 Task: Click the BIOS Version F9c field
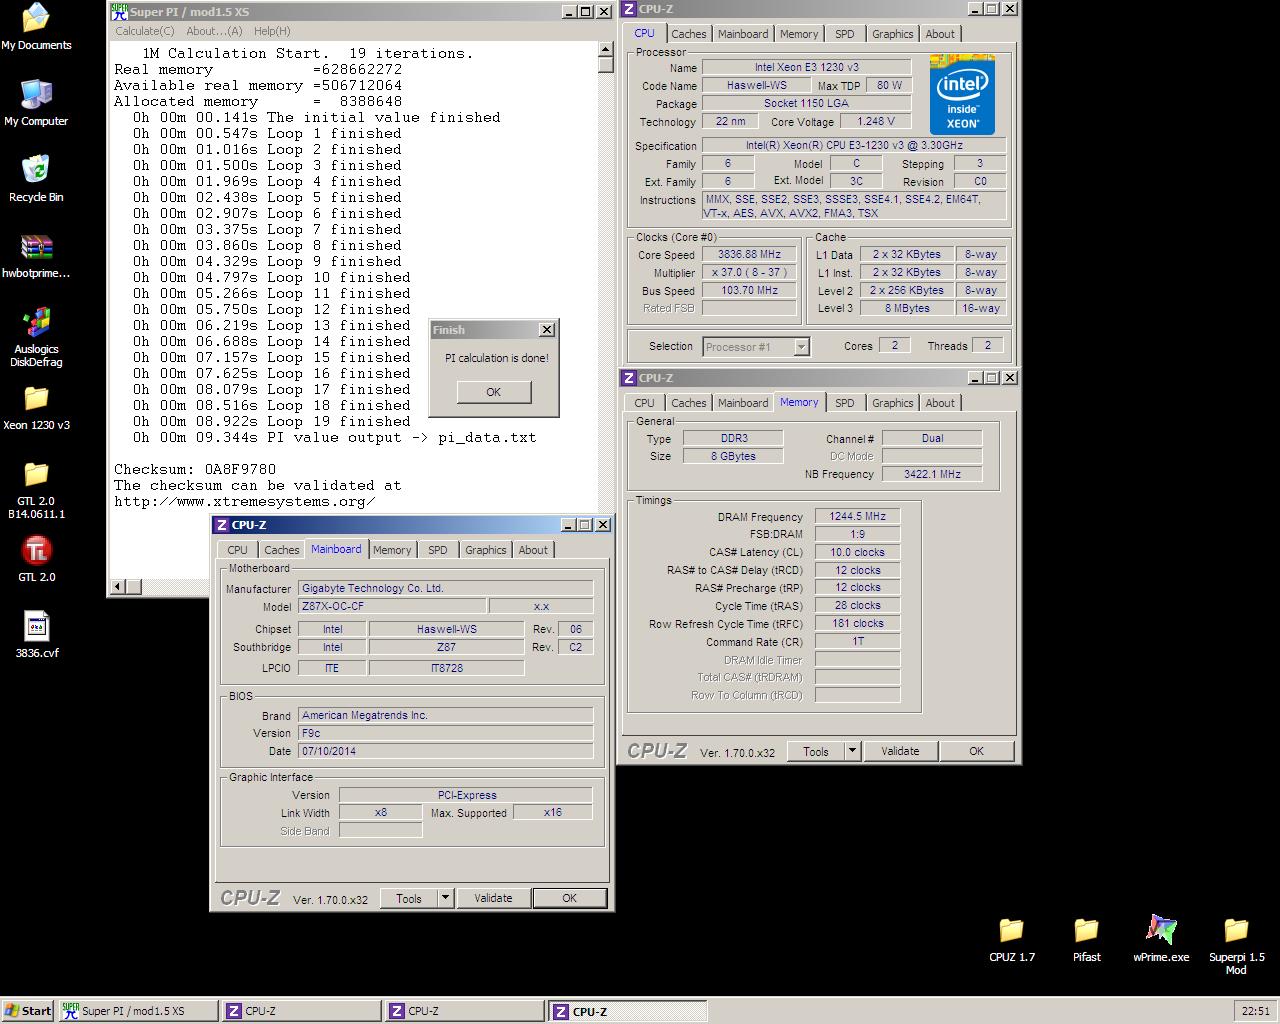pyautogui.click(x=445, y=733)
